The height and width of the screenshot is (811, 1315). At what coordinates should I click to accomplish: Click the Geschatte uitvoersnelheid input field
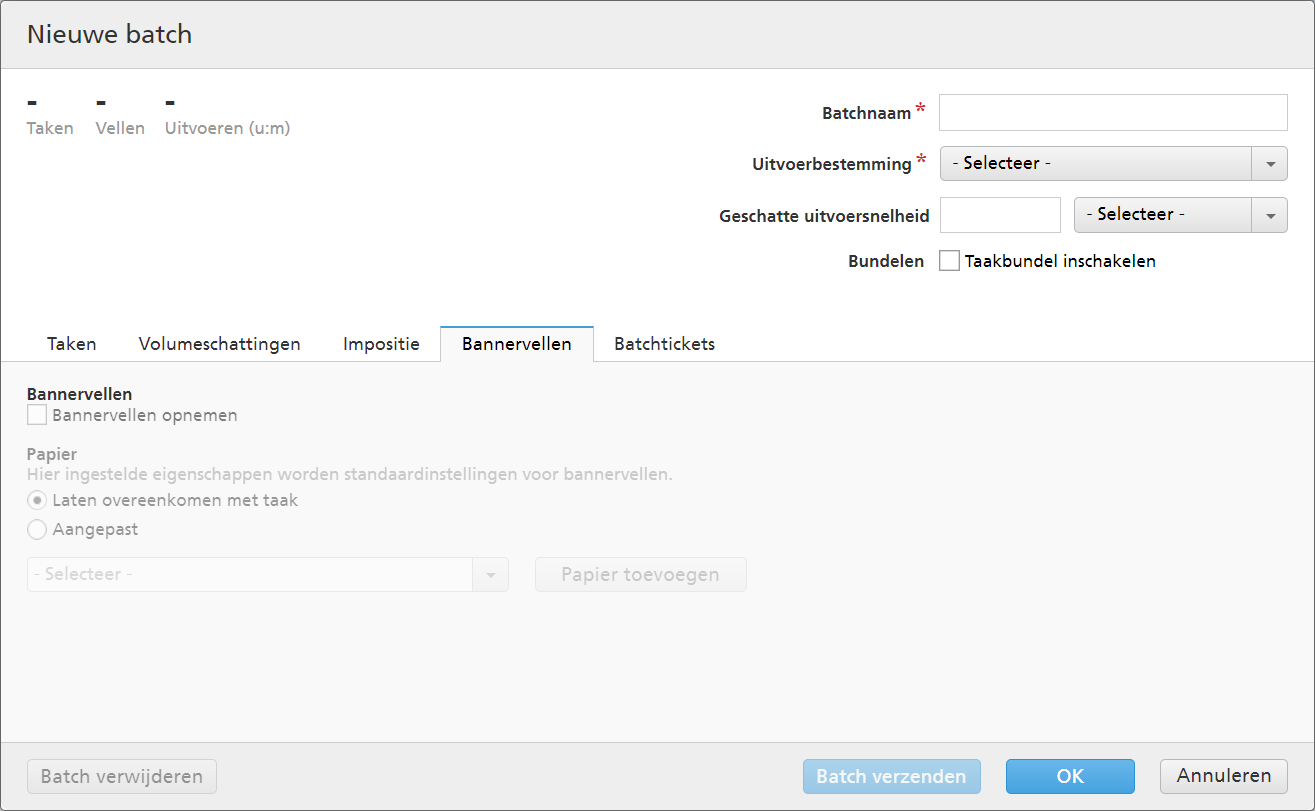click(1000, 215)
